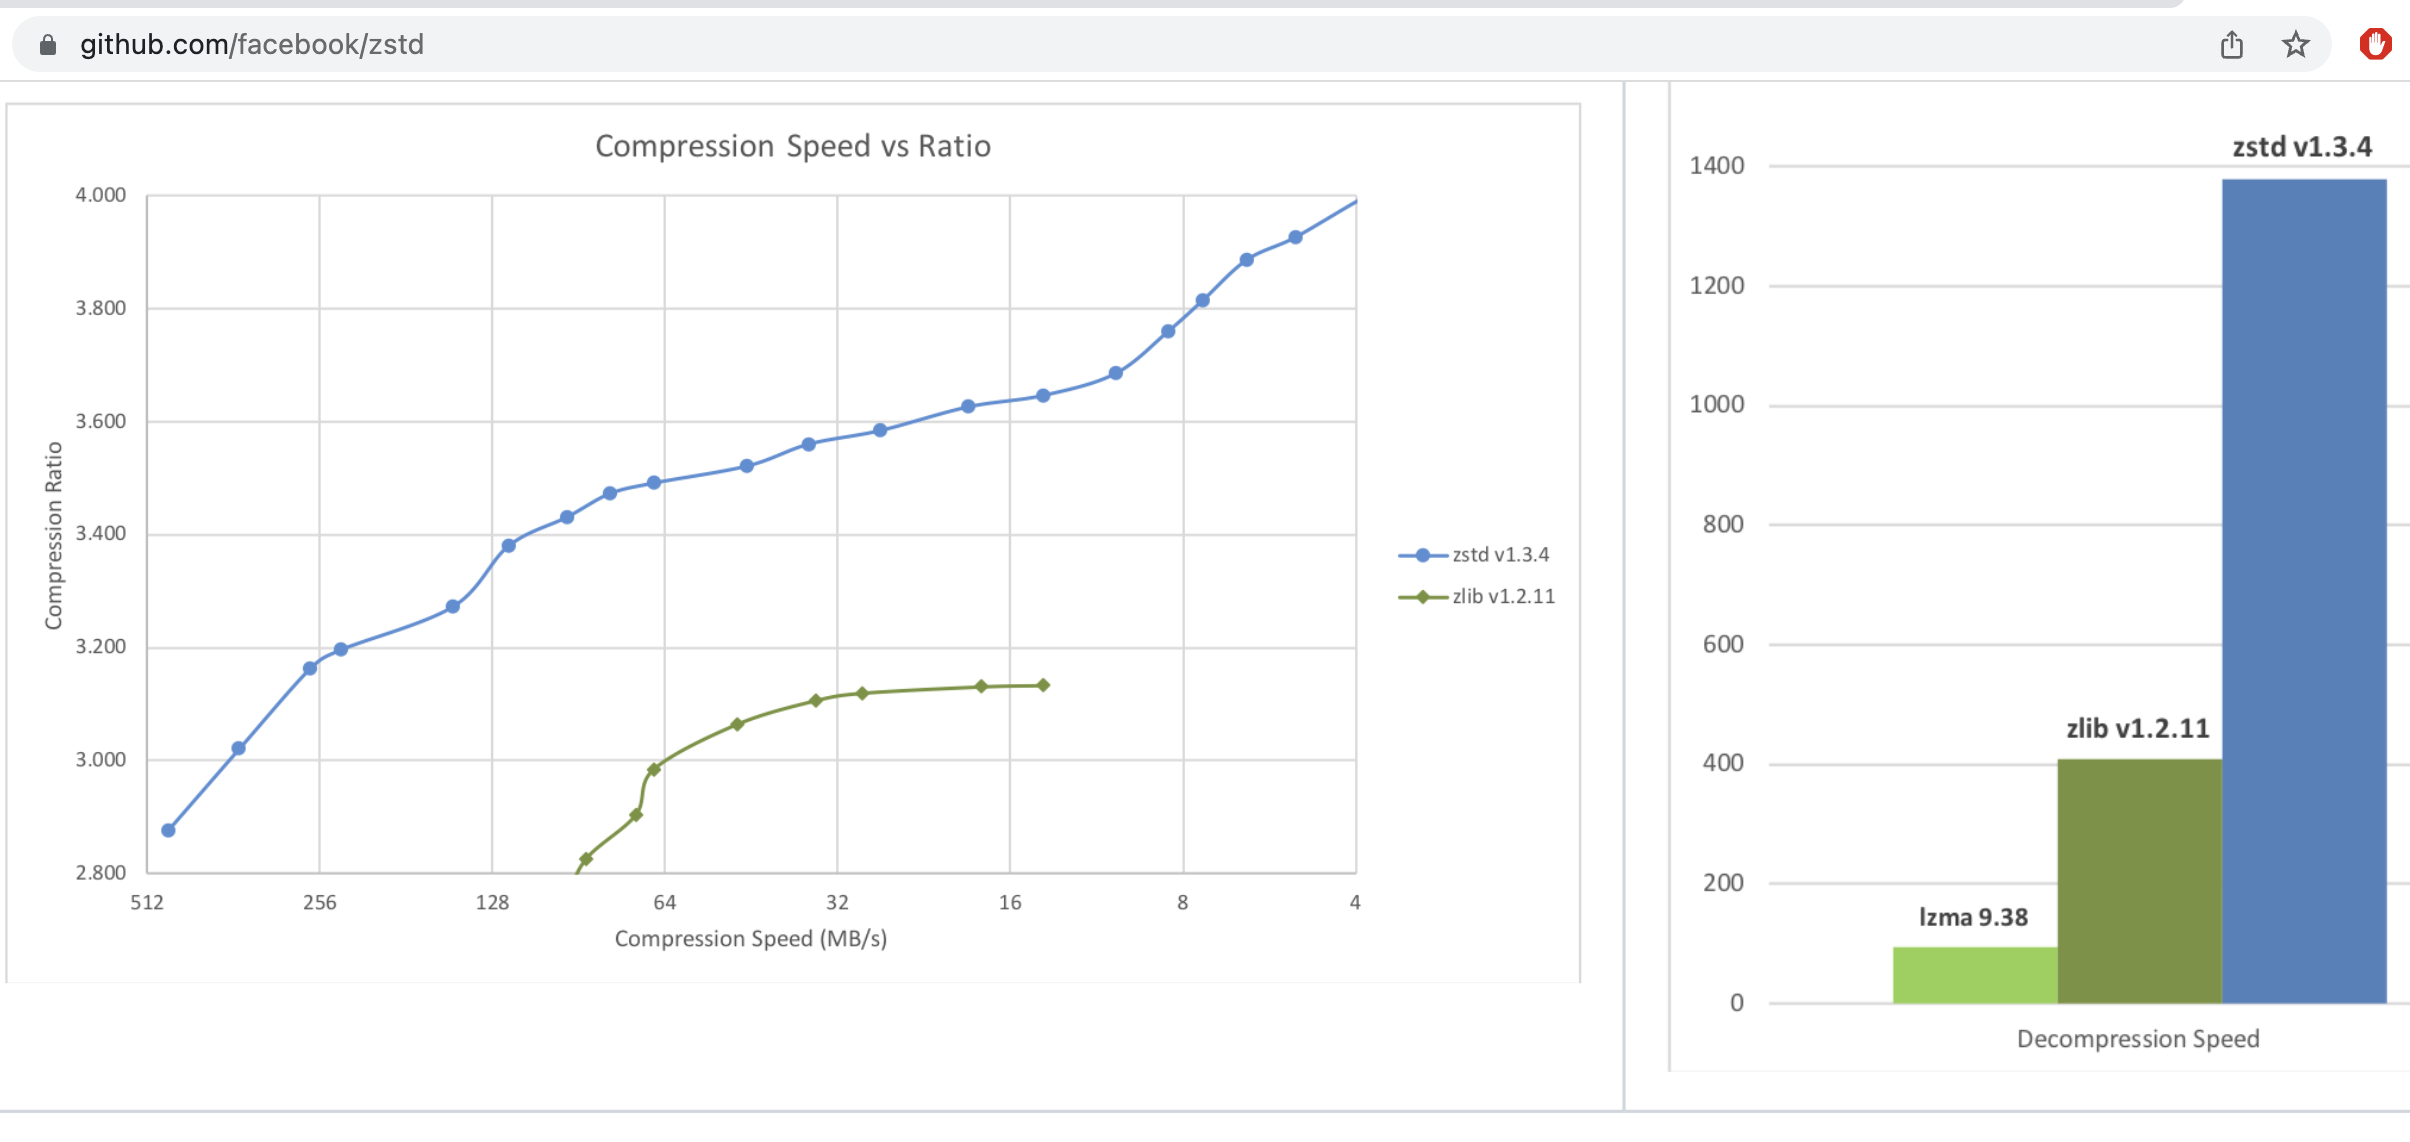
Task: Click the zstd v1.3.4 legend text
Action: (1500, 555)
